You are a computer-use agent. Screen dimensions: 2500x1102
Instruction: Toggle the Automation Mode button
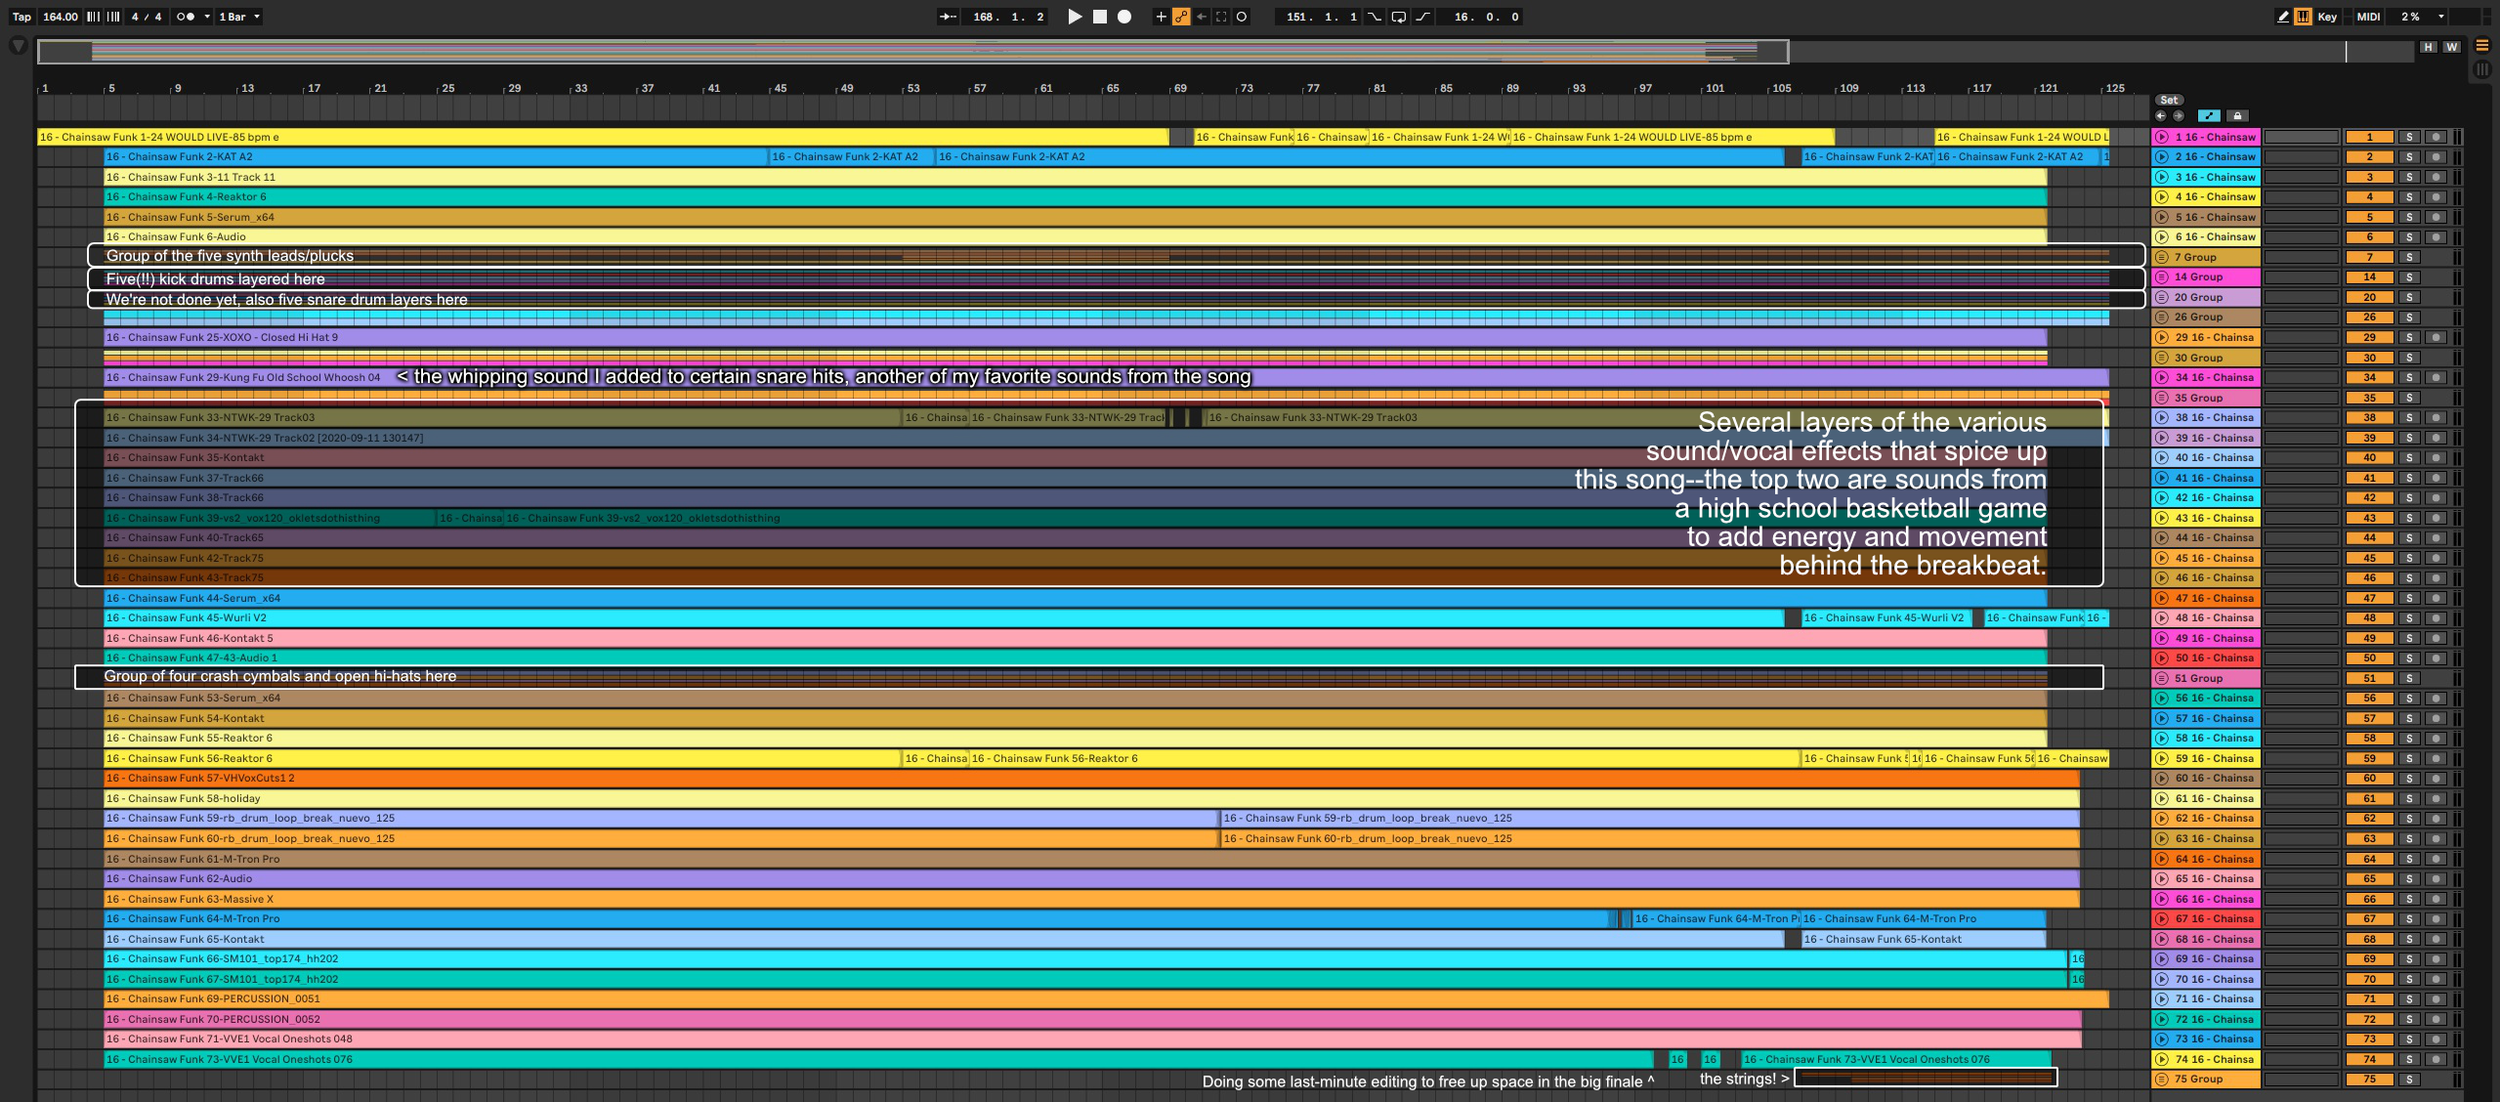coord(2209,116)
